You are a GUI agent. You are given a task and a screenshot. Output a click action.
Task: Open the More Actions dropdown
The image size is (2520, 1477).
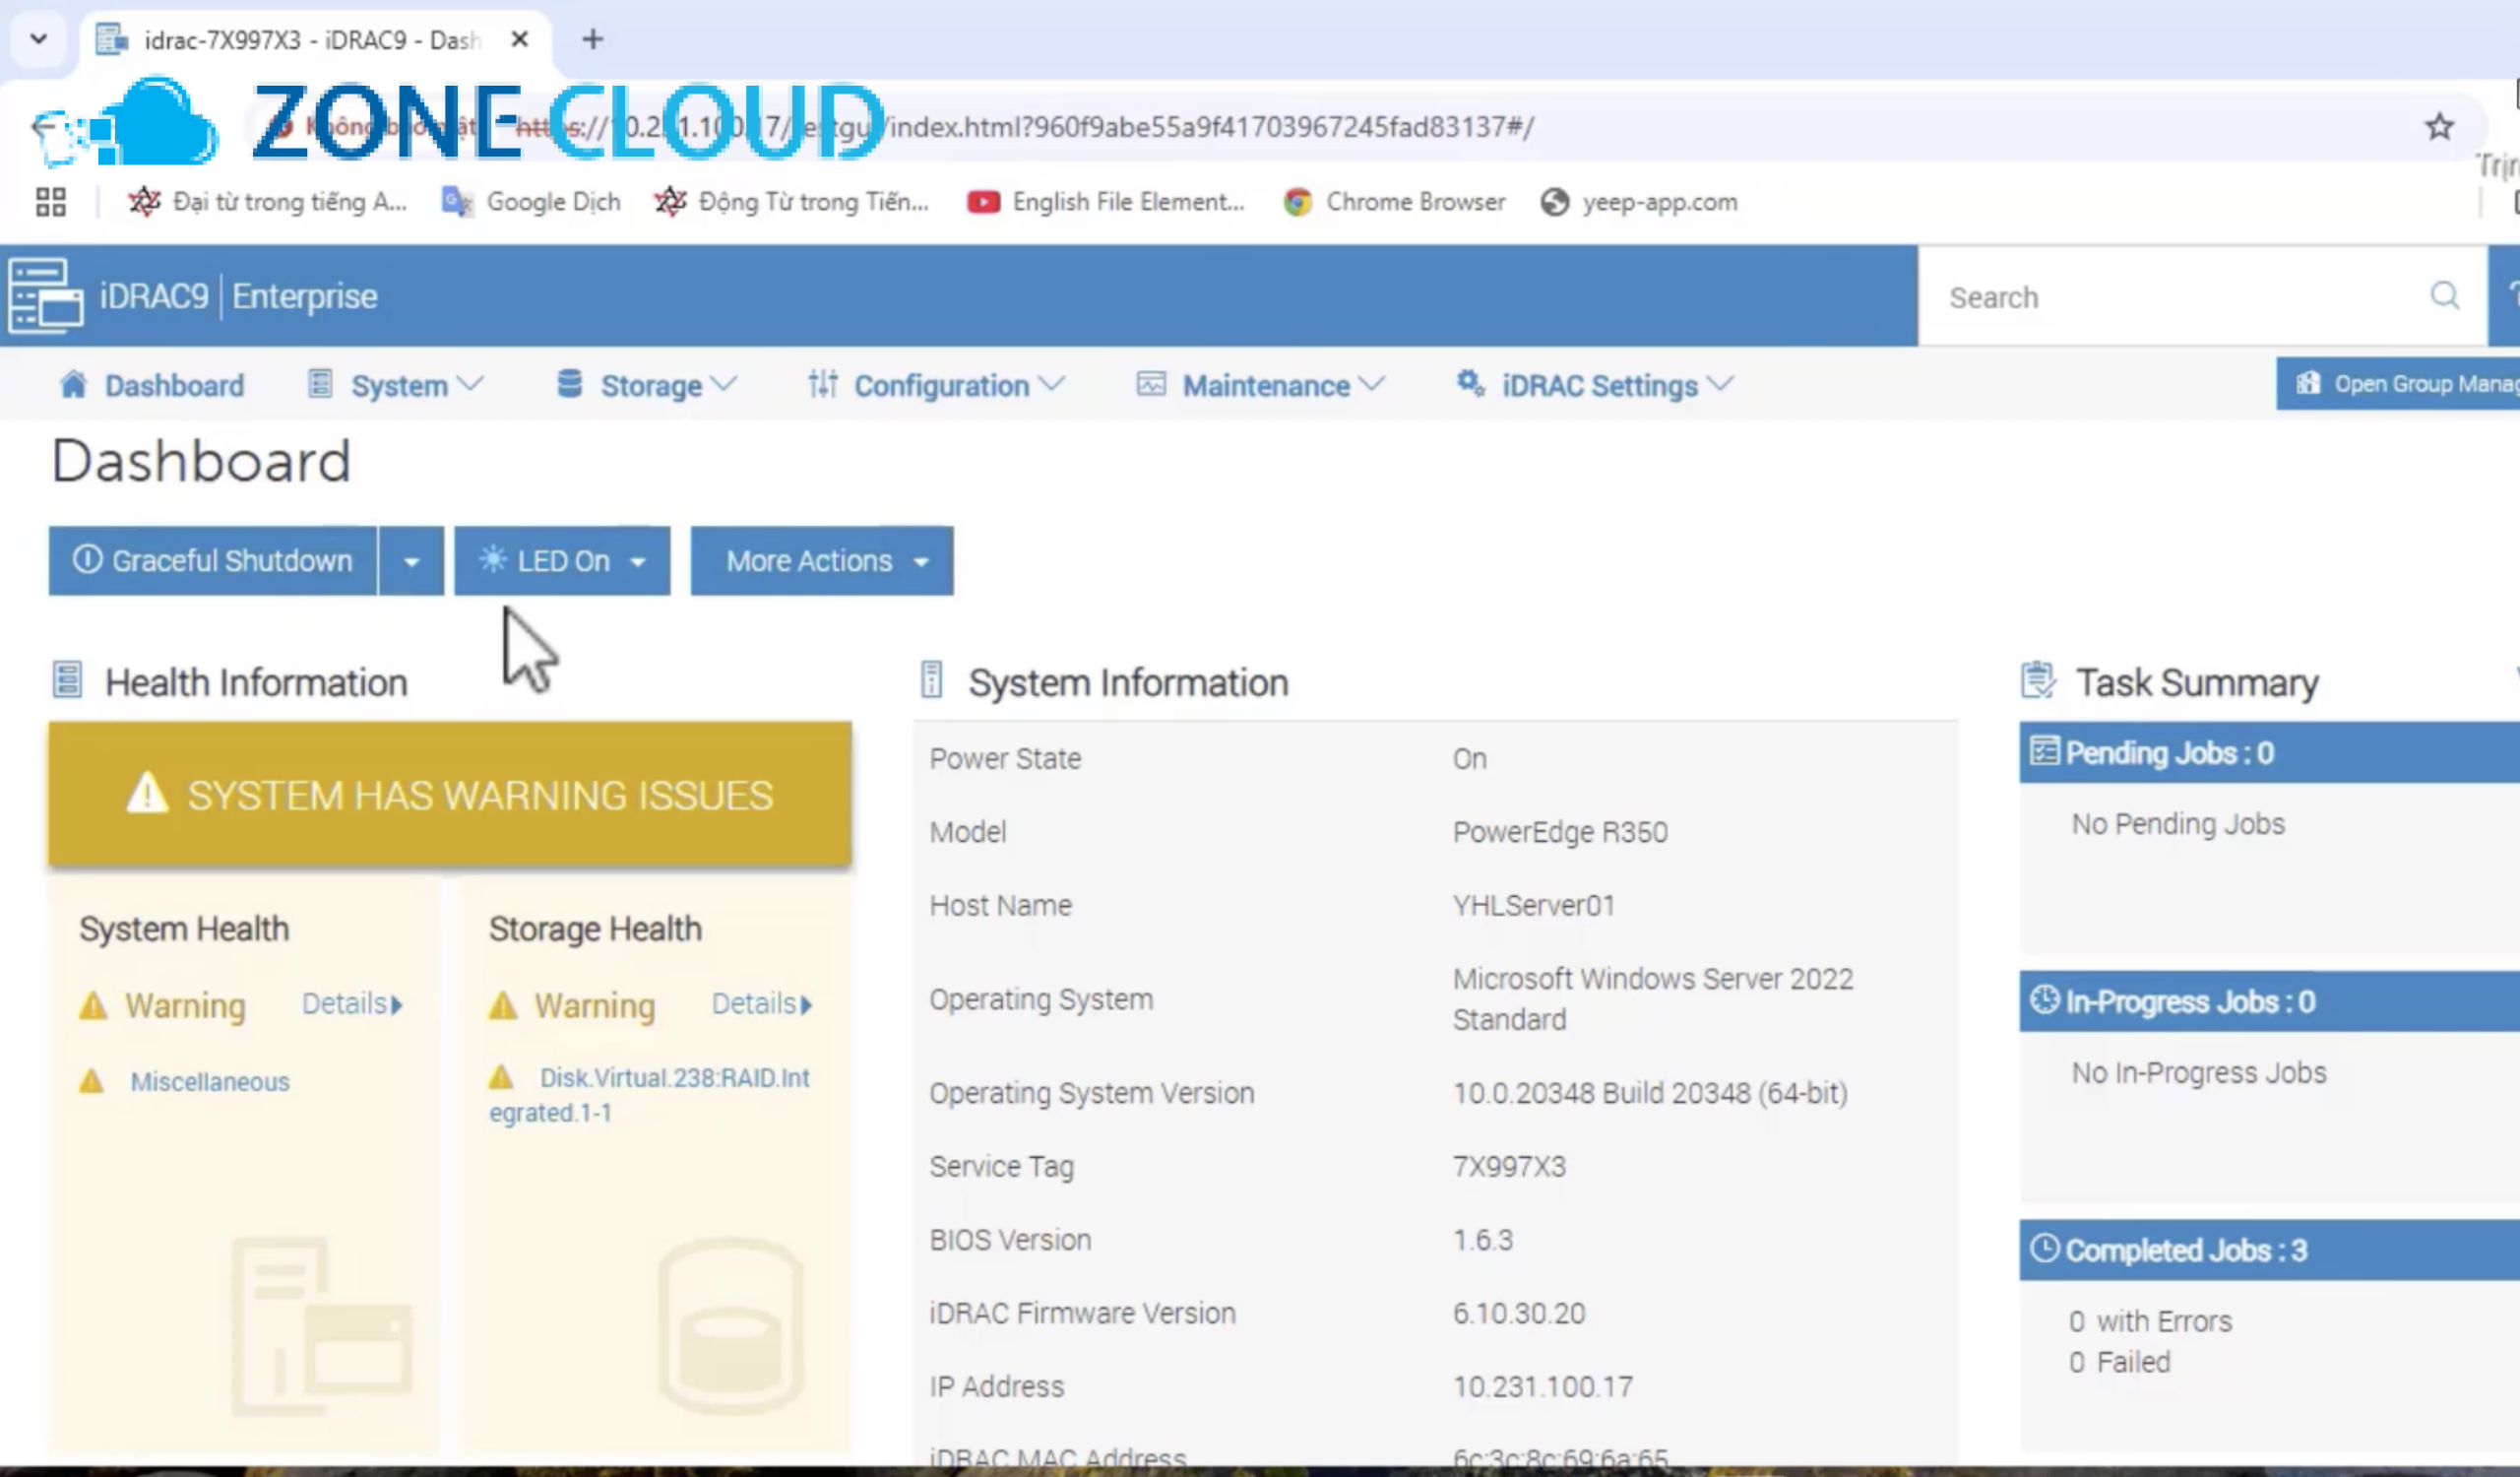(822, 561)
